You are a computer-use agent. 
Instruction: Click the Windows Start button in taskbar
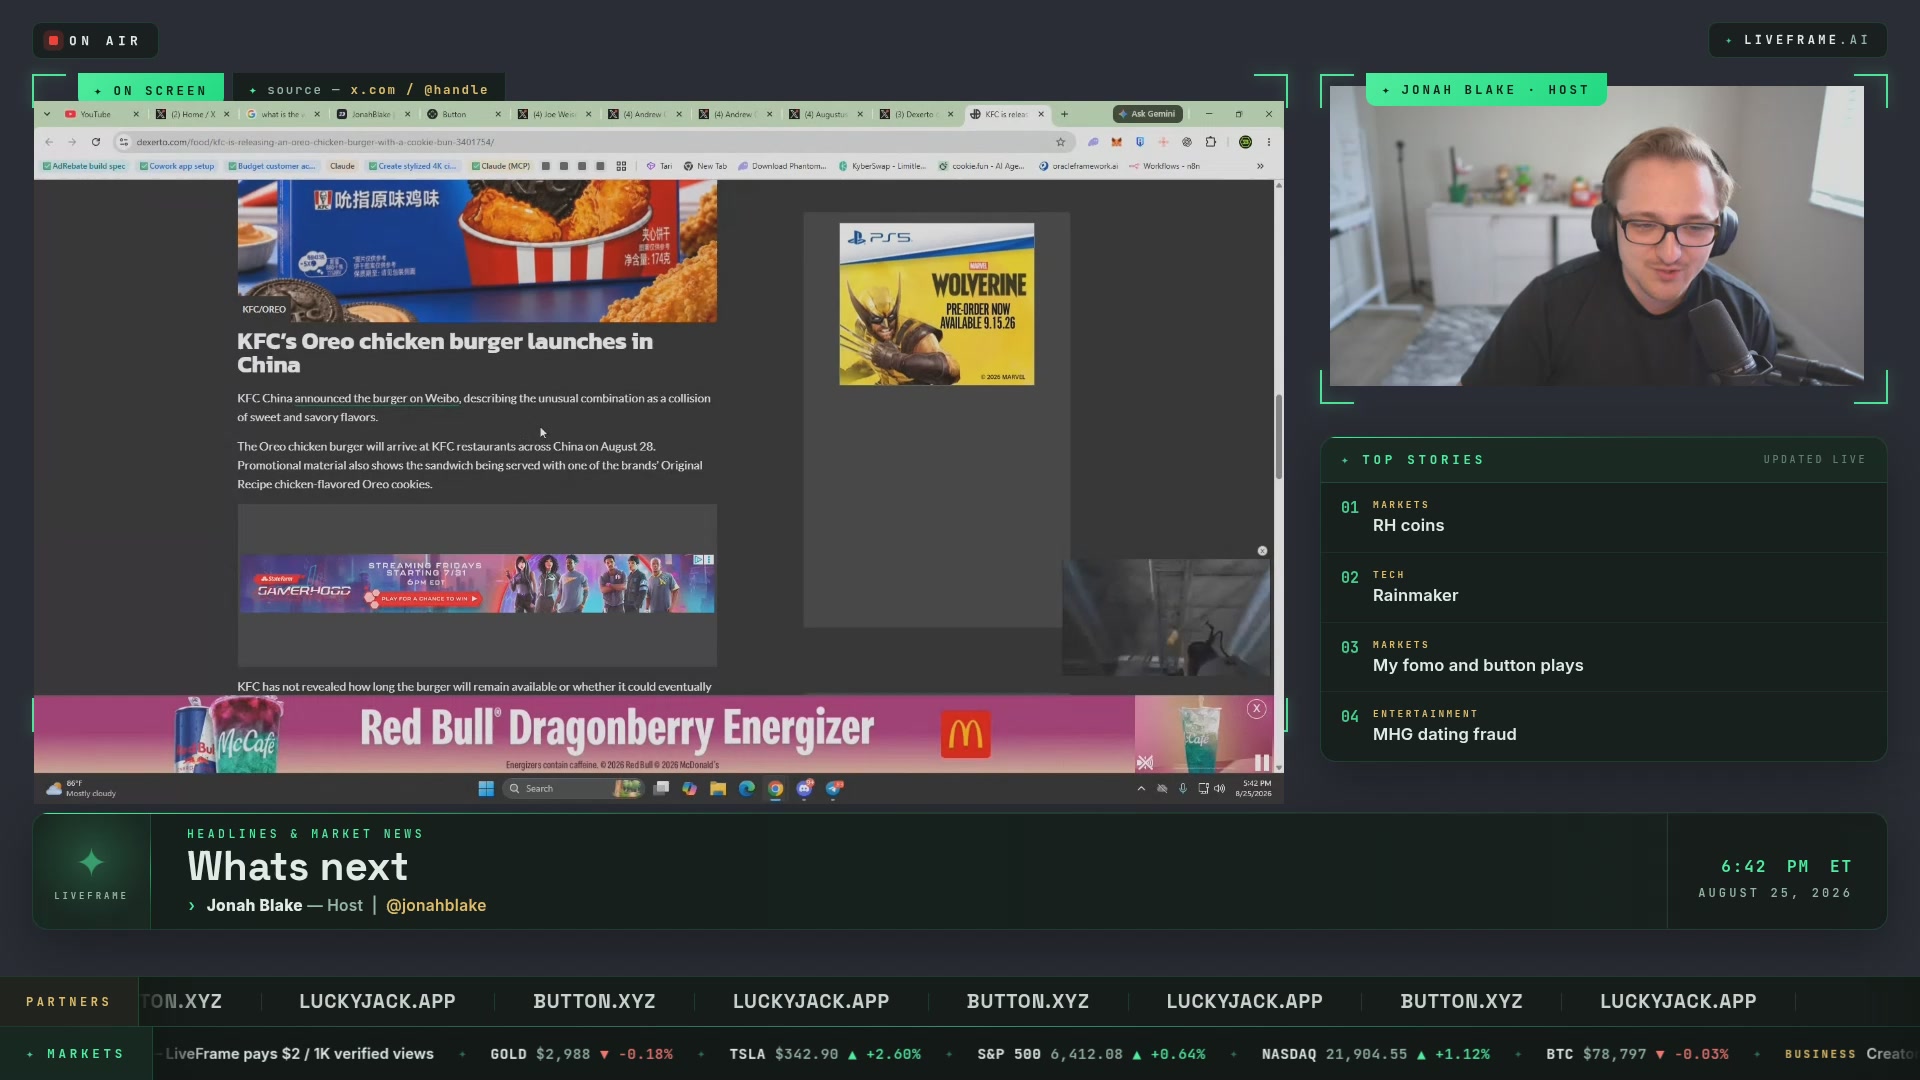coord(486,789)
